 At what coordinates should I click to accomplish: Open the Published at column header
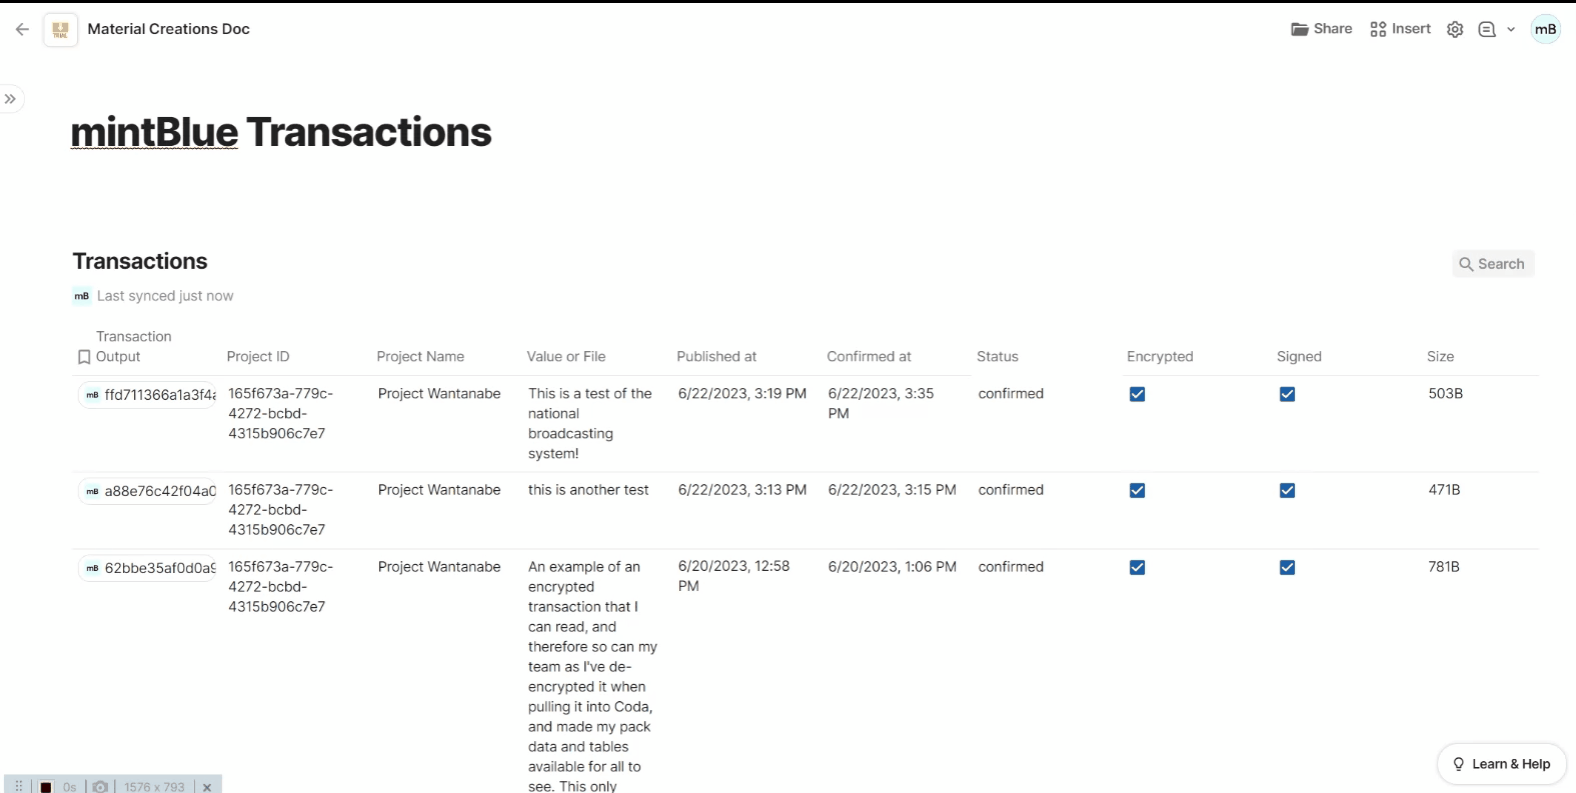pyautogui.click(x=716, y=357)
